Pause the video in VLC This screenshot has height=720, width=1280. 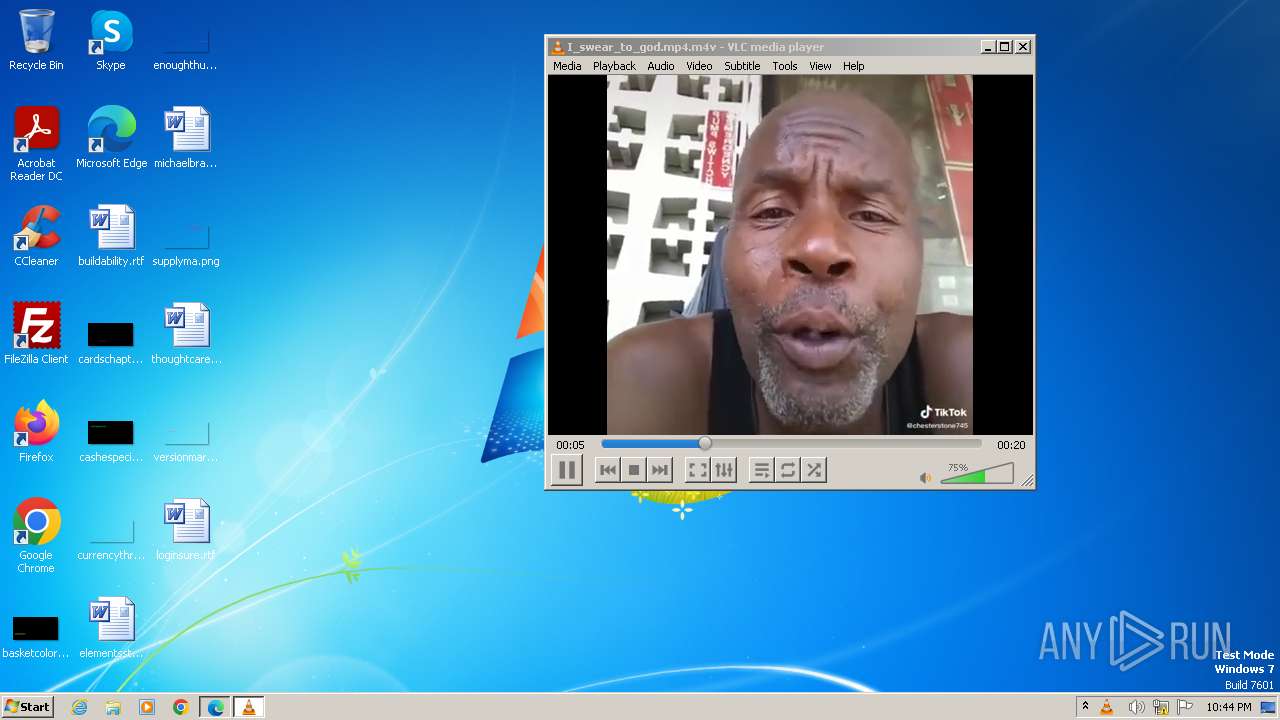(567, 470)
